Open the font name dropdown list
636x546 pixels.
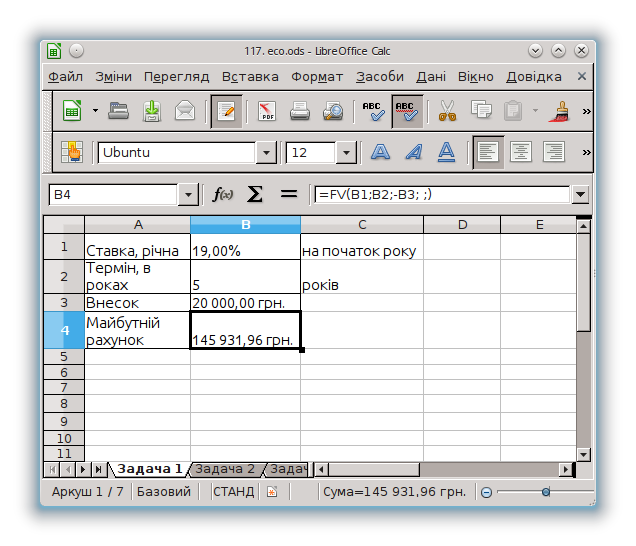click(266, 153)
